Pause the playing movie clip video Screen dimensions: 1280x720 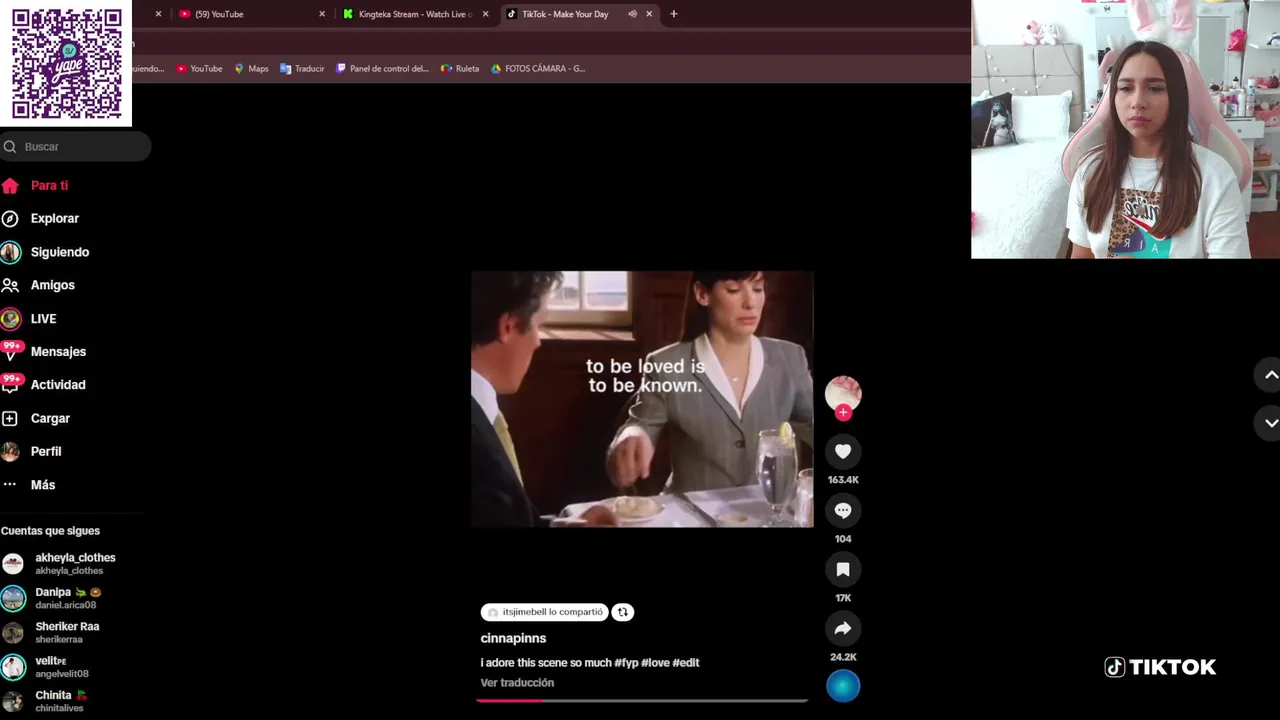click(x=642, y=399)
